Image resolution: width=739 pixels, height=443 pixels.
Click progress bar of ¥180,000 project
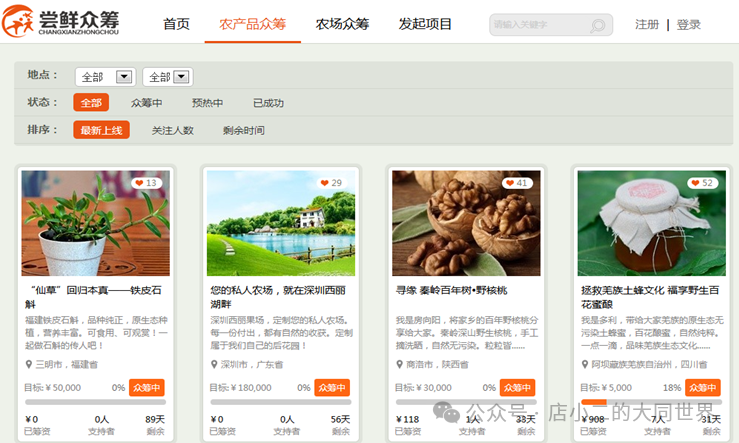point(281,402)
